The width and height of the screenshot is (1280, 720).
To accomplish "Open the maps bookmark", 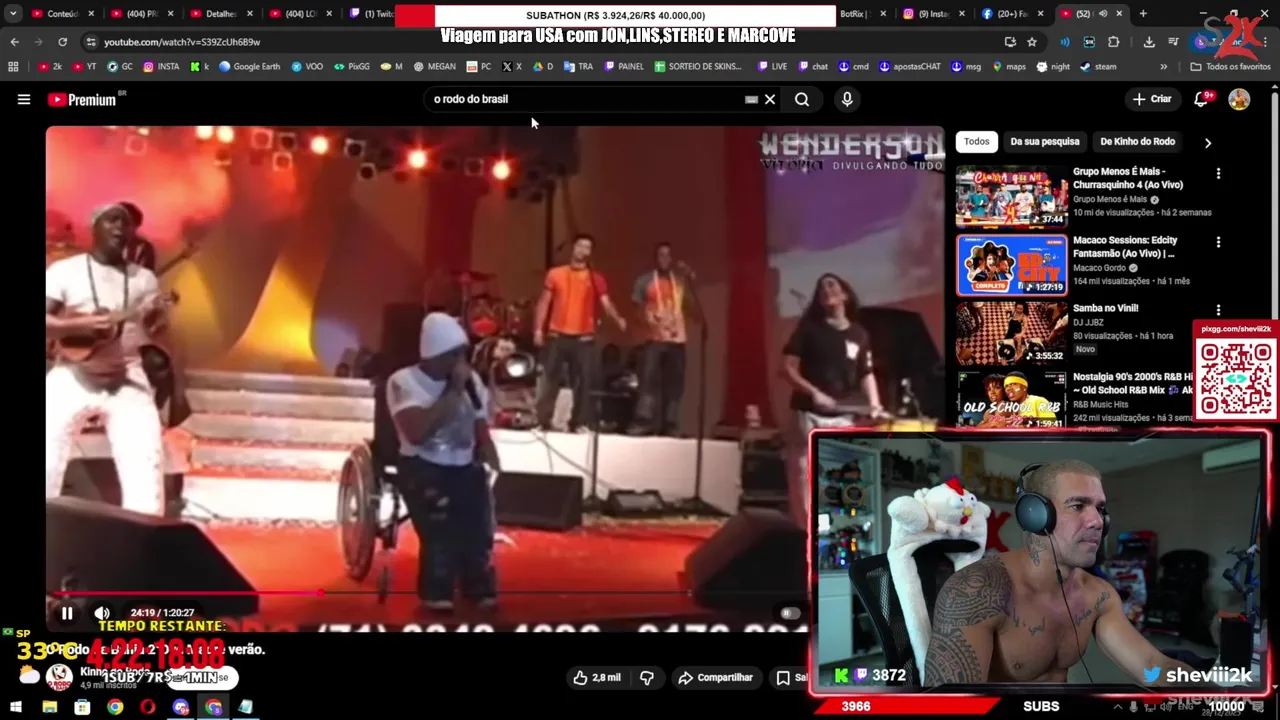I will 1009,67.
